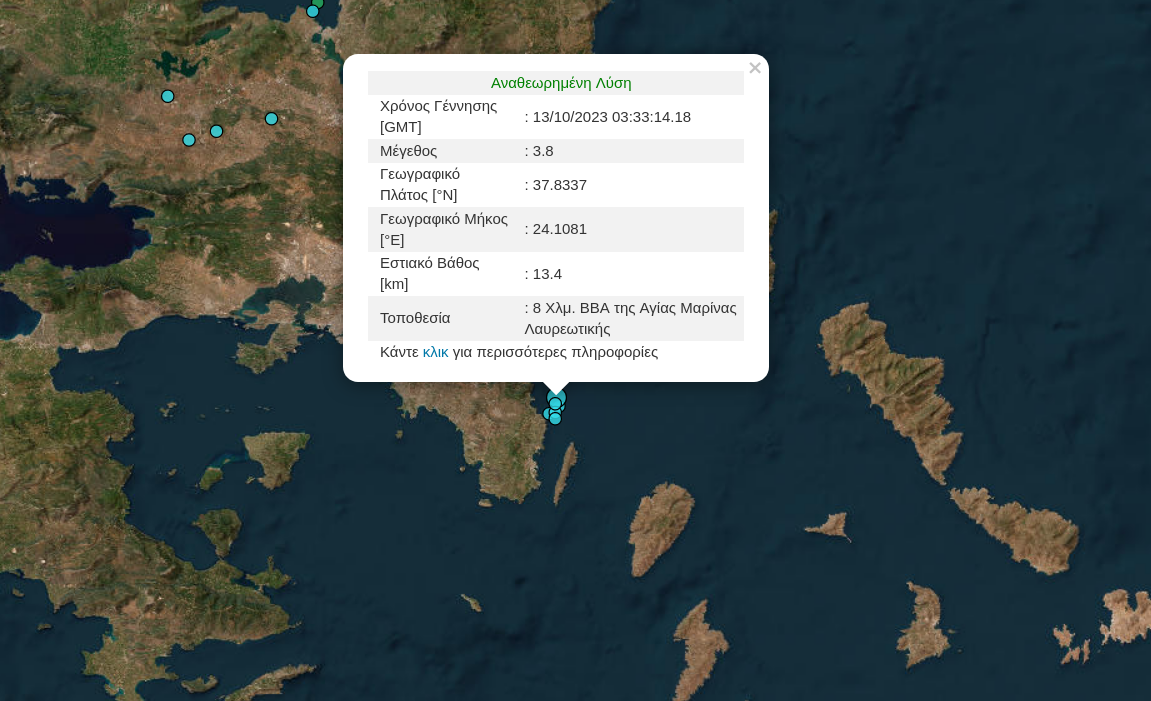
Task: Click the 'Αναθεωρημένη Λύση' popup header
Action: (x=560, y=83)
